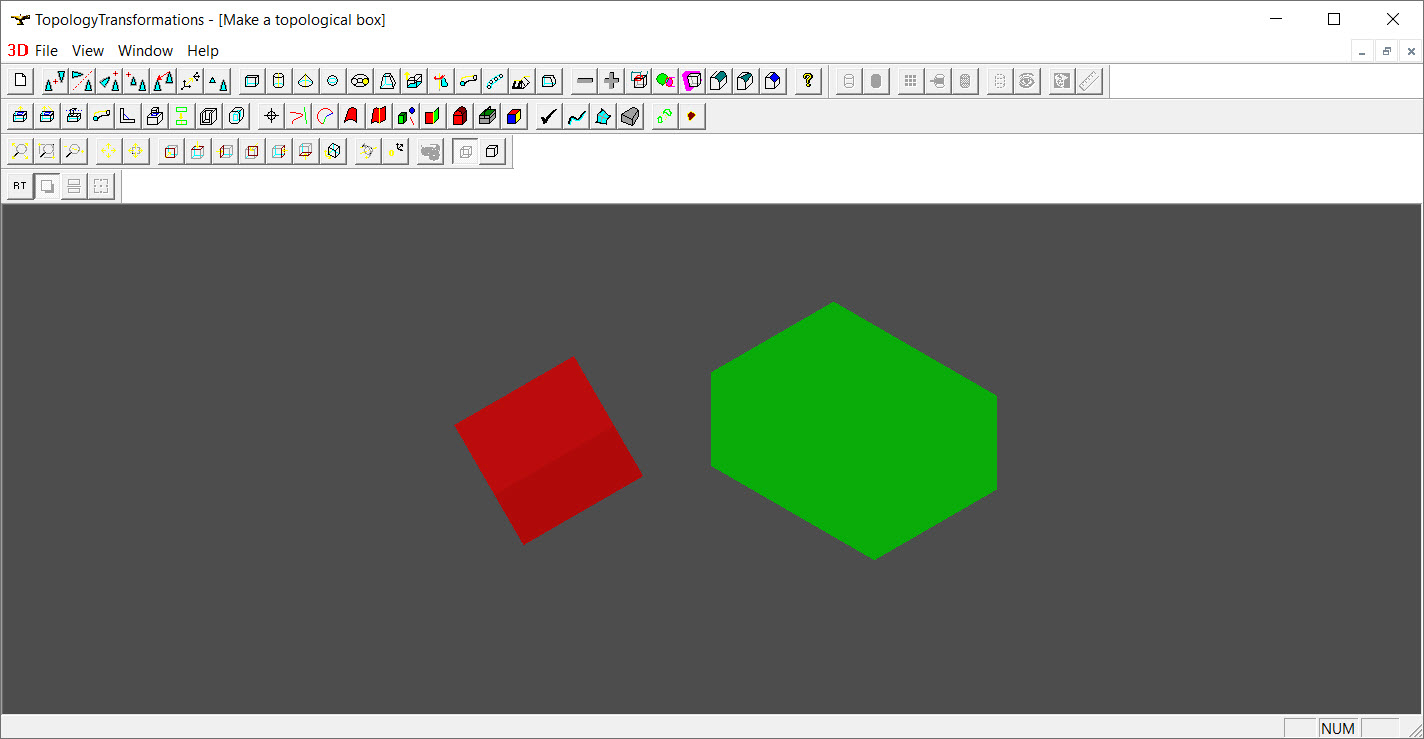This screenshot has width=1424, height=739.
Task: Open the Window menu
Action: click(x=145, y=50)
